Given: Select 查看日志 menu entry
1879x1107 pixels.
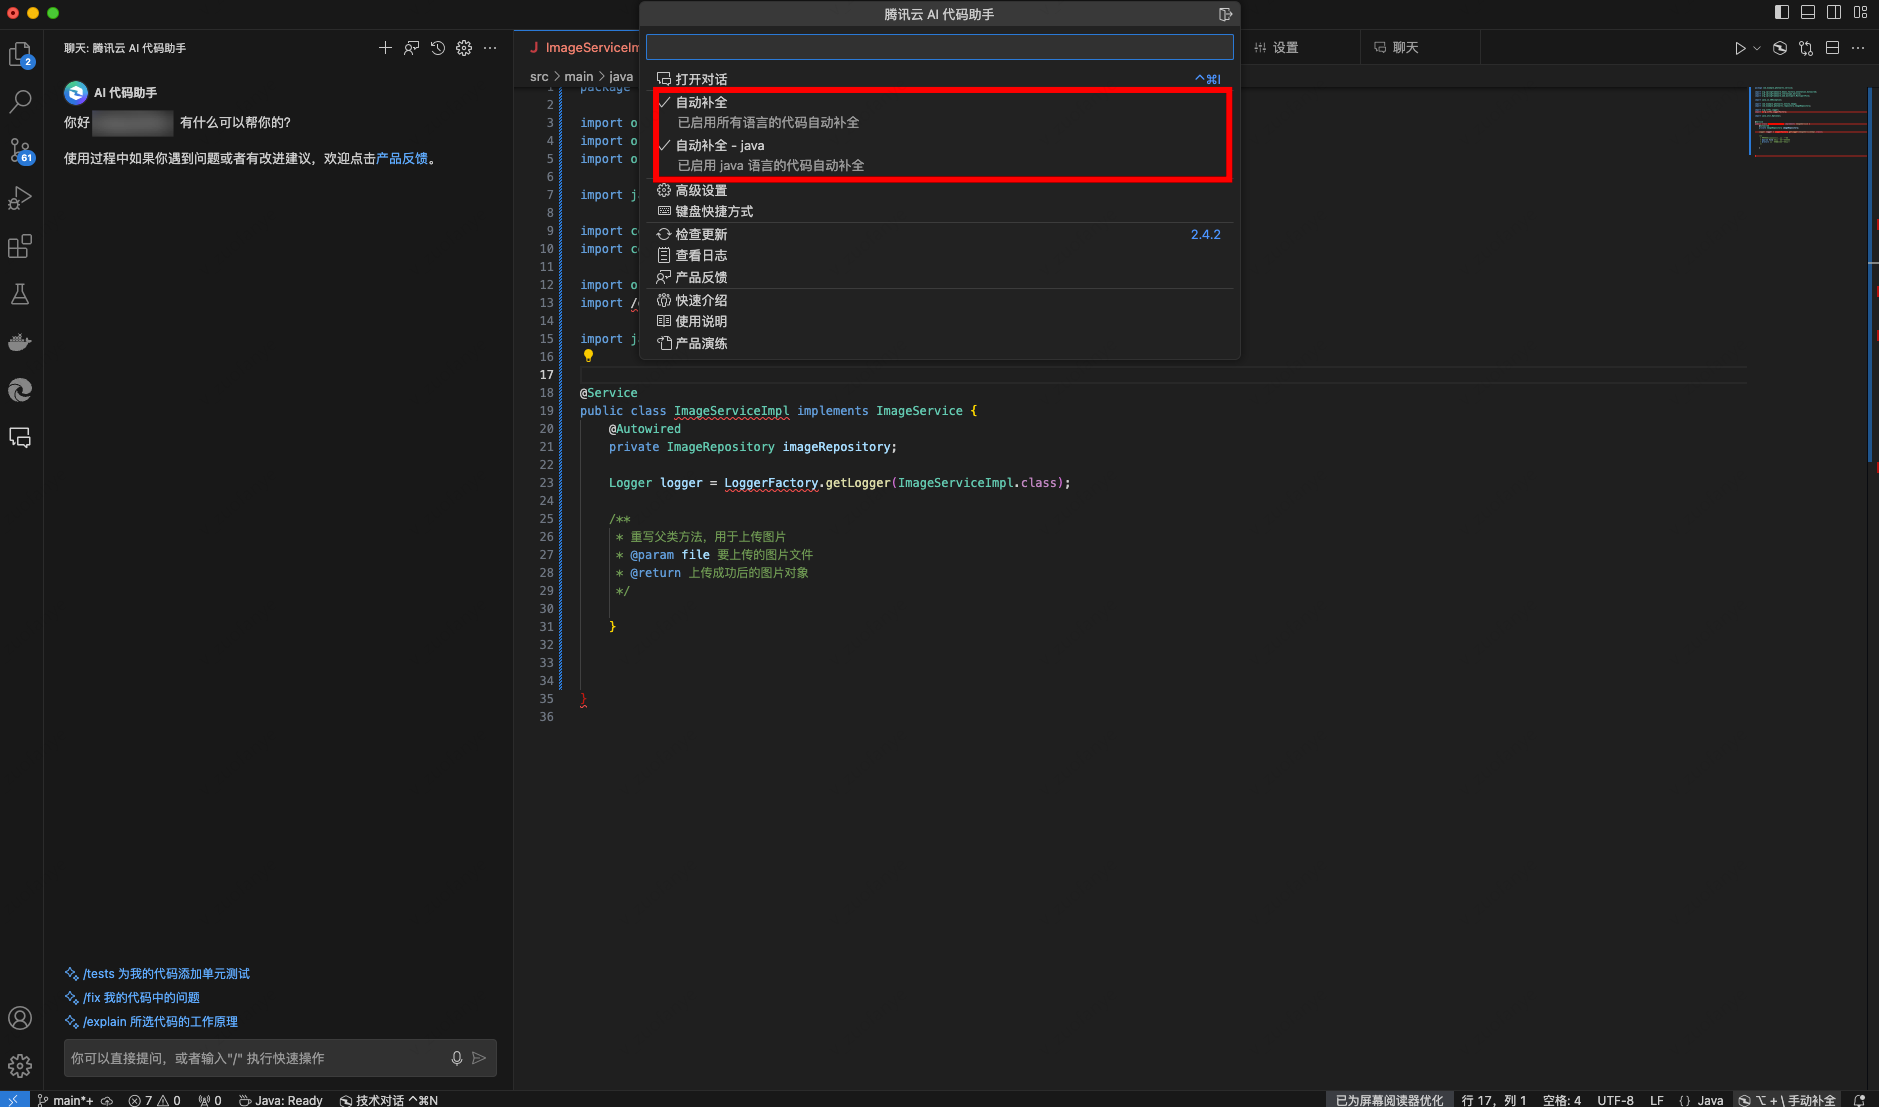Looking at the screenshot, I should click(x=940, y=255).
